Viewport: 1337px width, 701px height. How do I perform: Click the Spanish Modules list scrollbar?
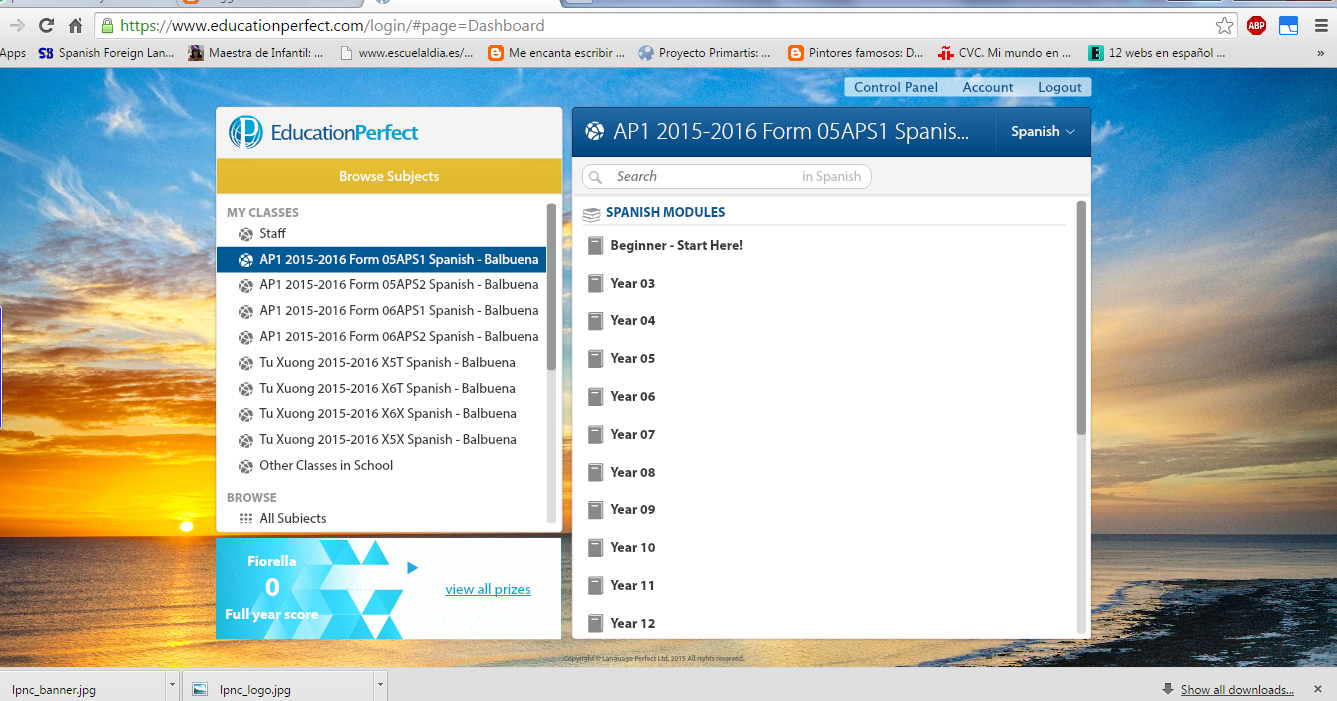(x=1081, y=318)
